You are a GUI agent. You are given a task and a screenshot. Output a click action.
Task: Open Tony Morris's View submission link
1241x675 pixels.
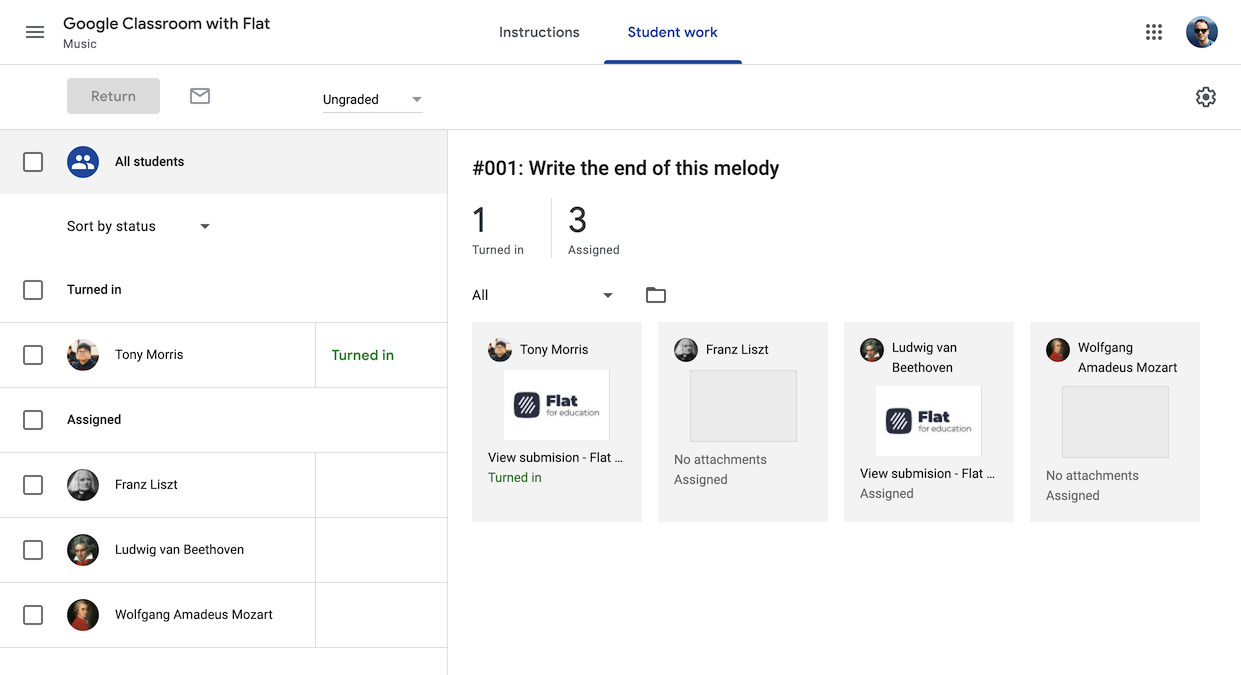tap(556, 457)
